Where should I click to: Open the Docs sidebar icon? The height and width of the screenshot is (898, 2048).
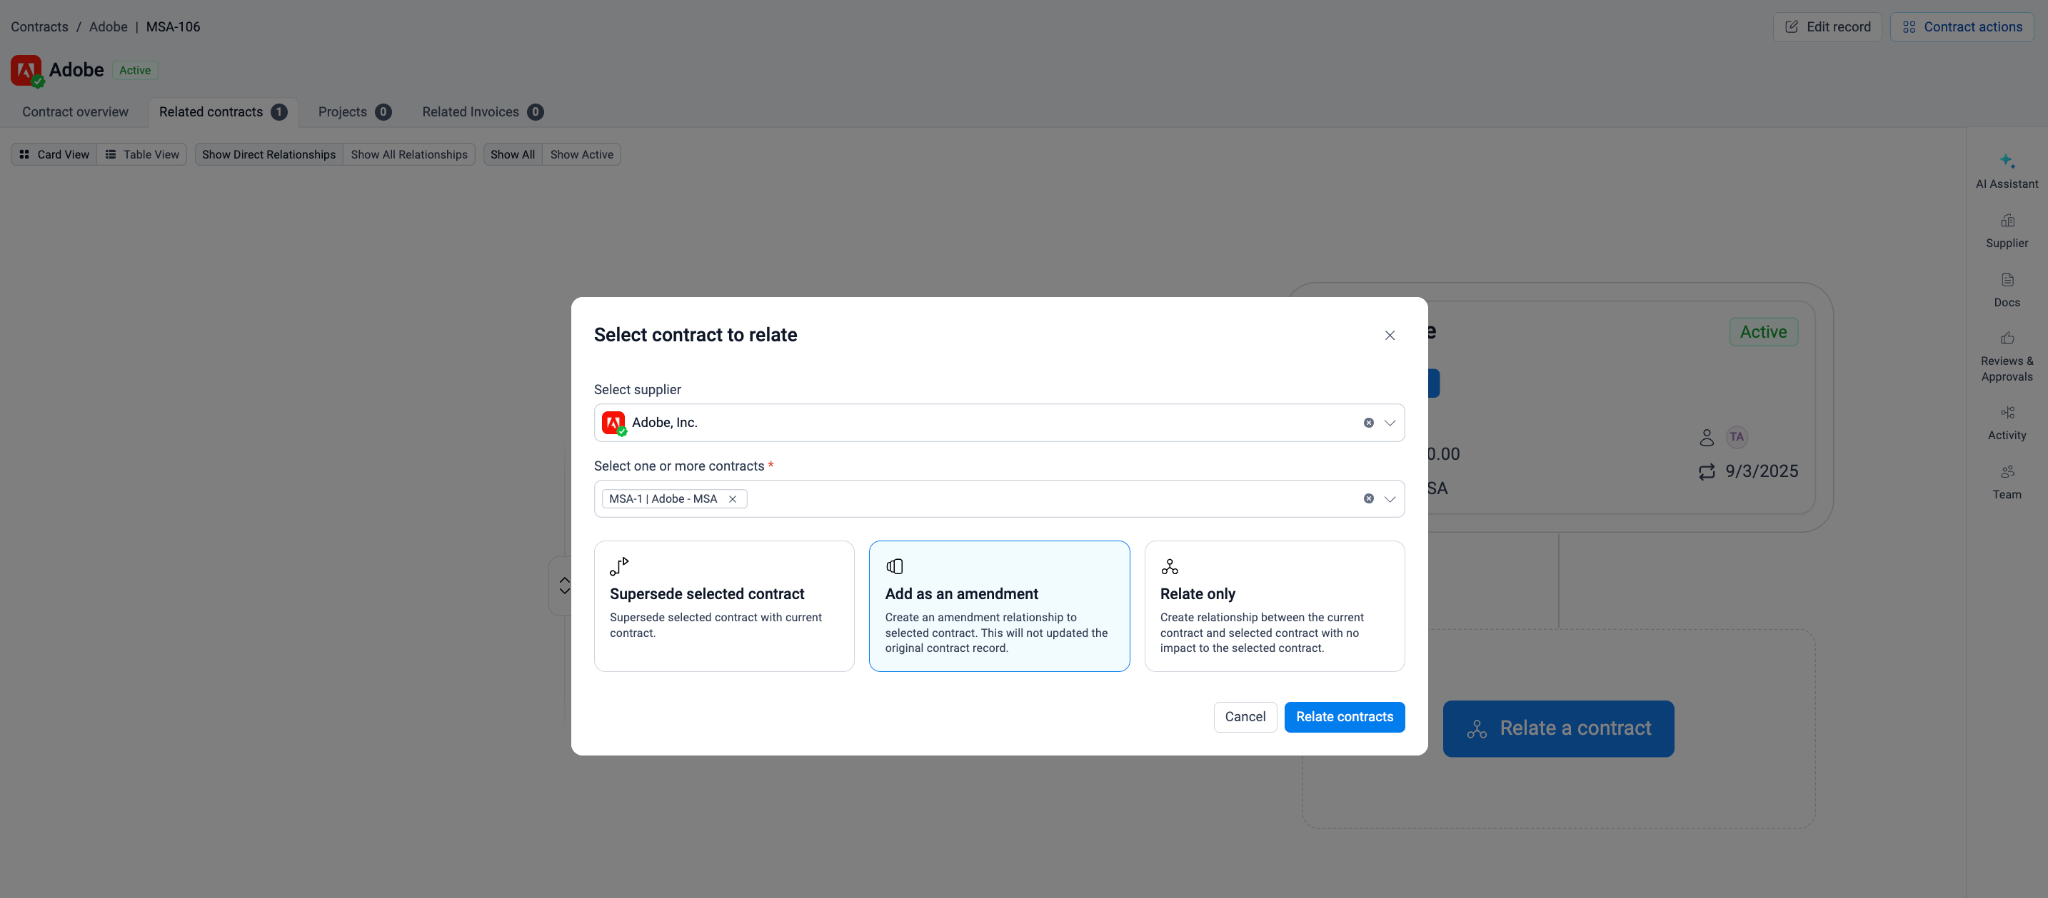click(x=2006, y=281)
